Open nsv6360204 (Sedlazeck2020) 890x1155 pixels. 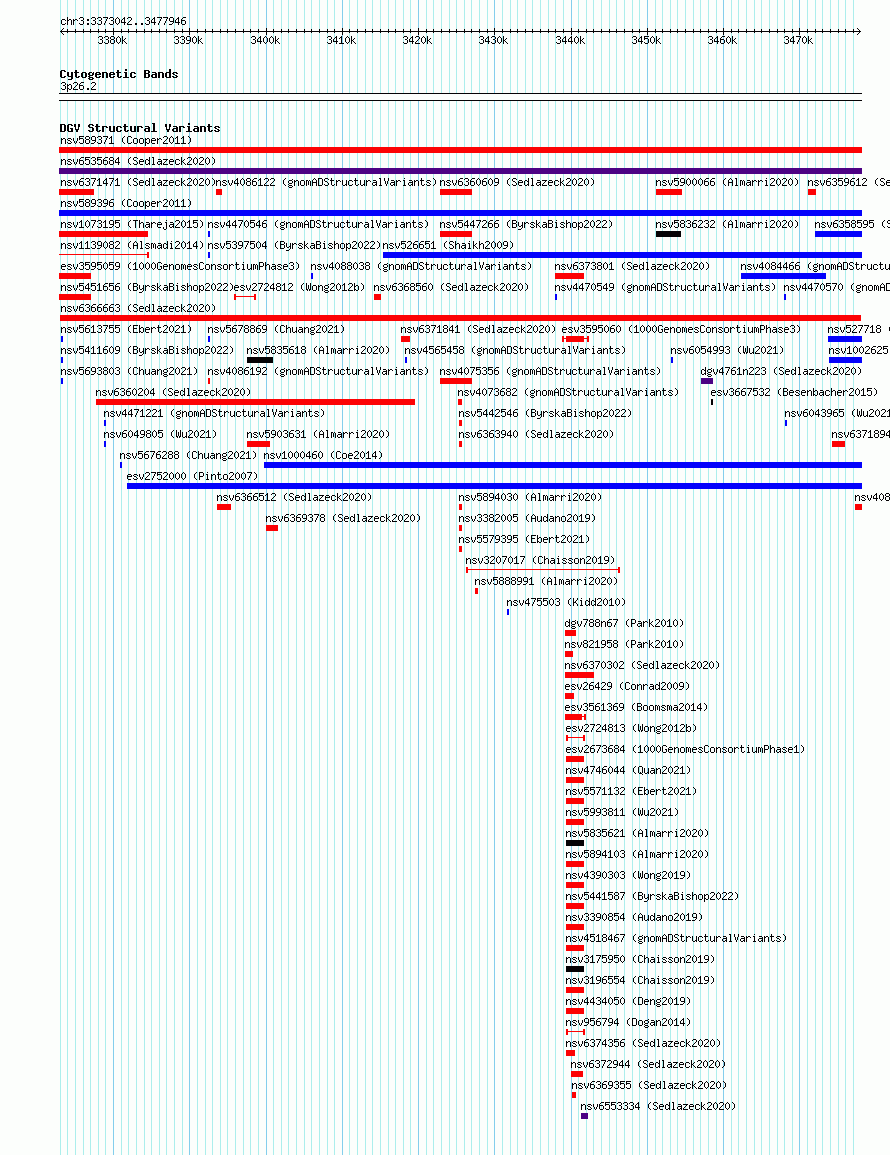click(x=173, y=392)
